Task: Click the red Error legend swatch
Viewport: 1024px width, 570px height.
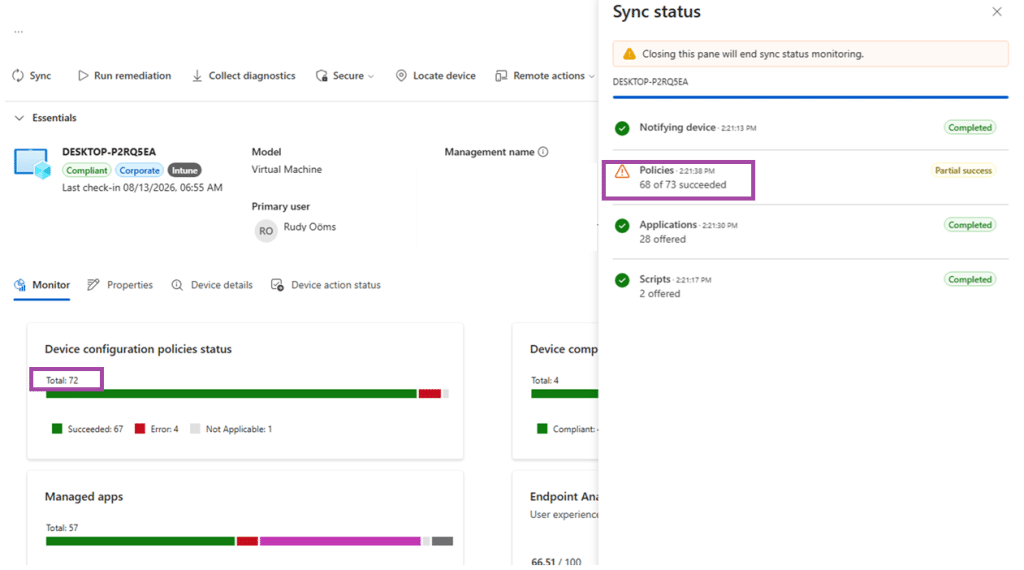Action: (x=140, y=429)
